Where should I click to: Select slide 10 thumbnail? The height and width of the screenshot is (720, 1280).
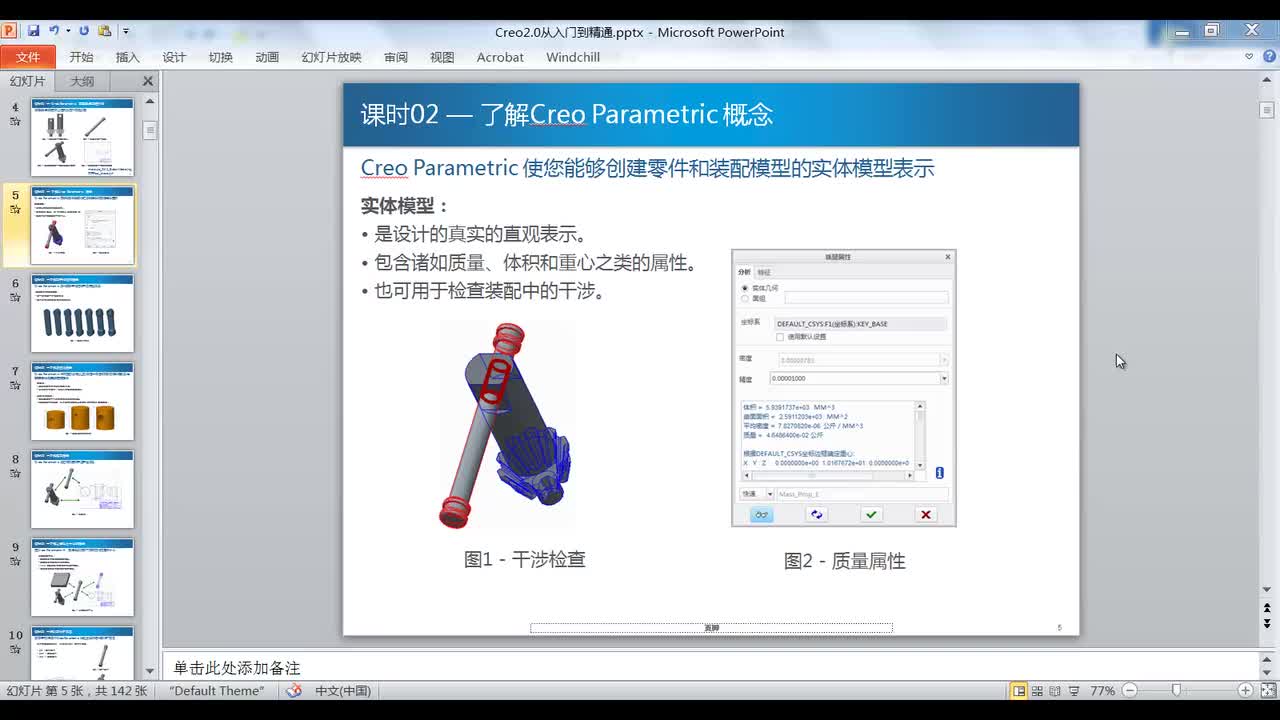point(82,653)
